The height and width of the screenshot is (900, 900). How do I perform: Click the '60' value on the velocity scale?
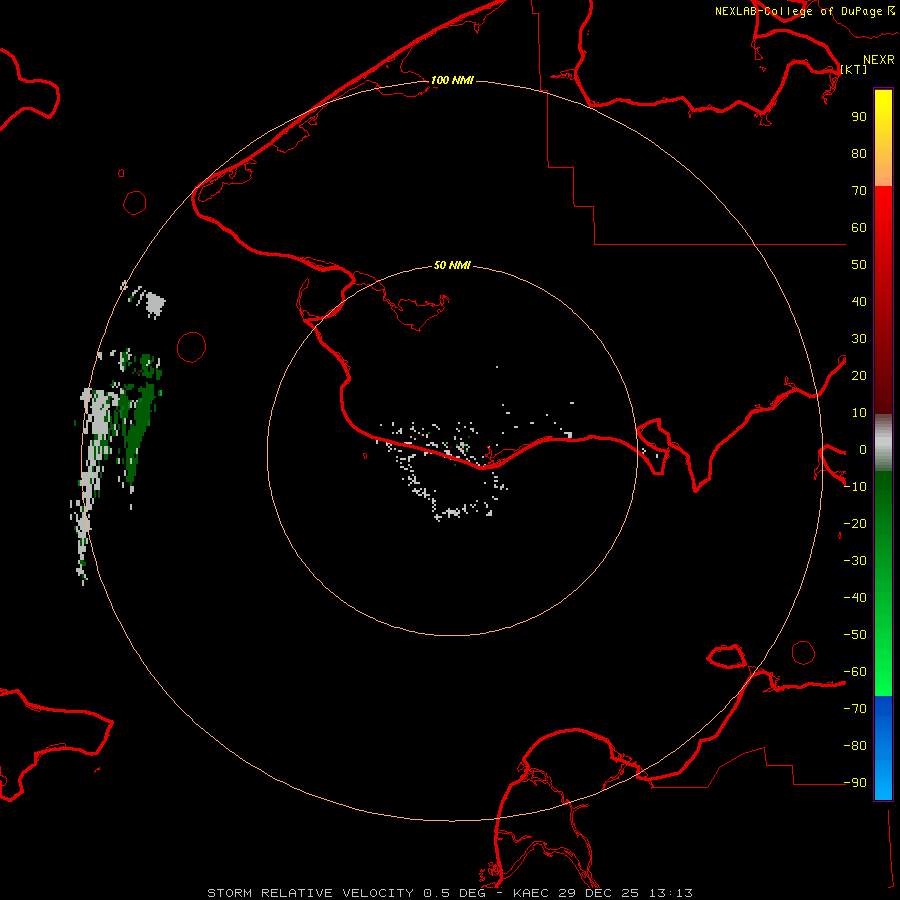[x=859, y=228]
